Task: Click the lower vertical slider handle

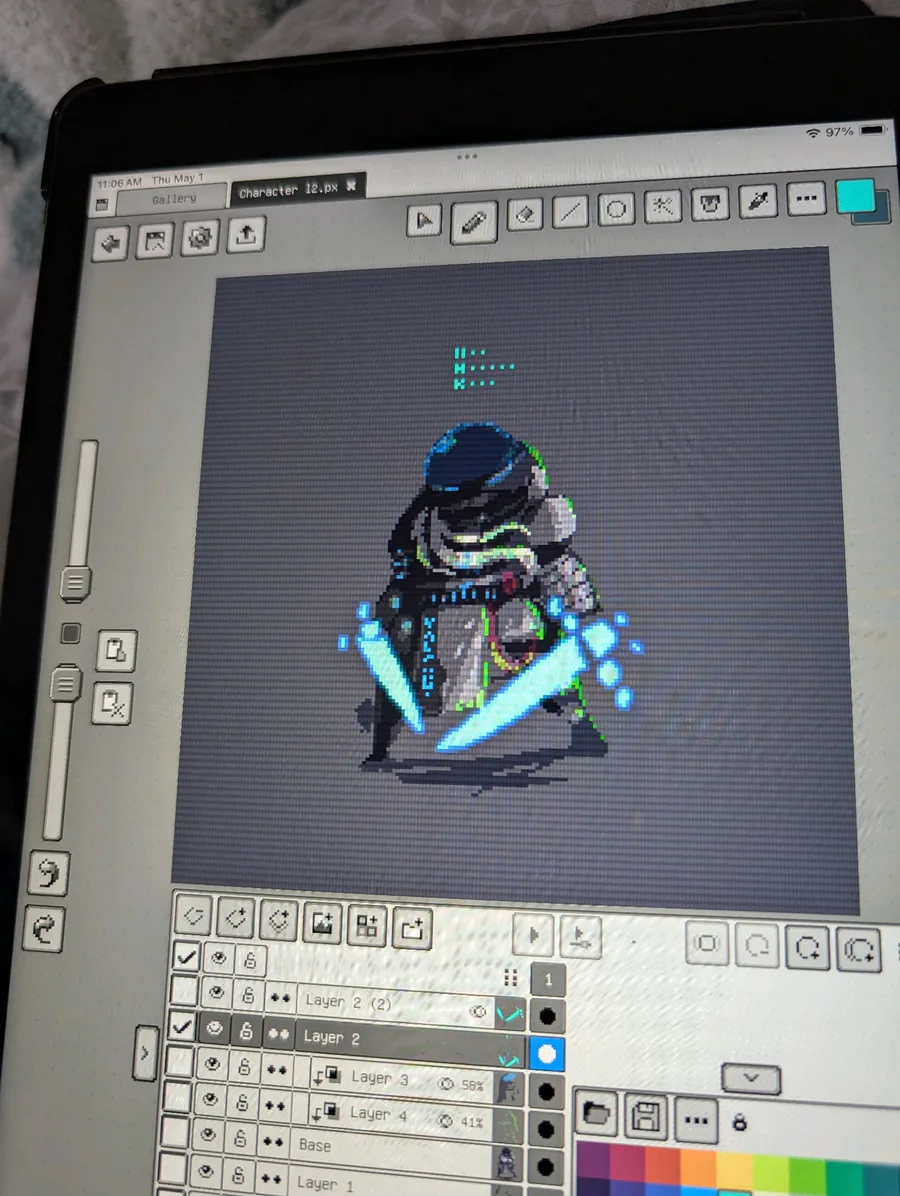Action: coord(66,683)
